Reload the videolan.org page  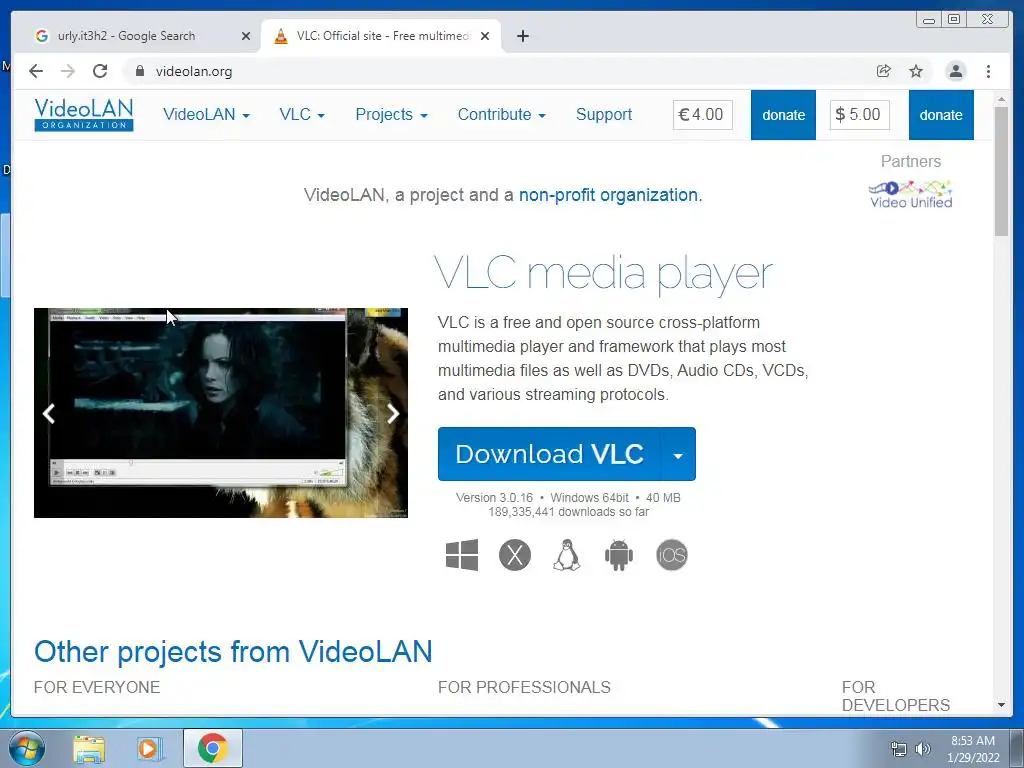click(x=100, y=71)
